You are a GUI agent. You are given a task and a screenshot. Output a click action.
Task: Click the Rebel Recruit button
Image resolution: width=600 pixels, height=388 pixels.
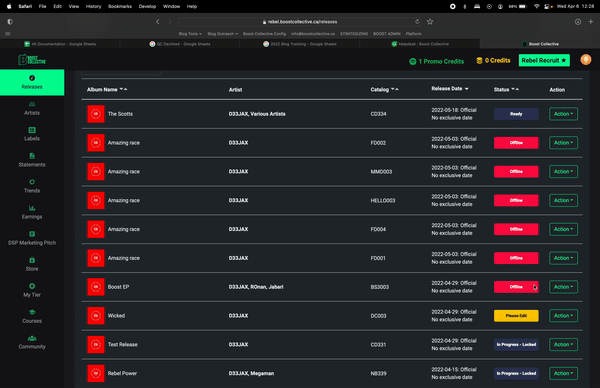[544, 60]
